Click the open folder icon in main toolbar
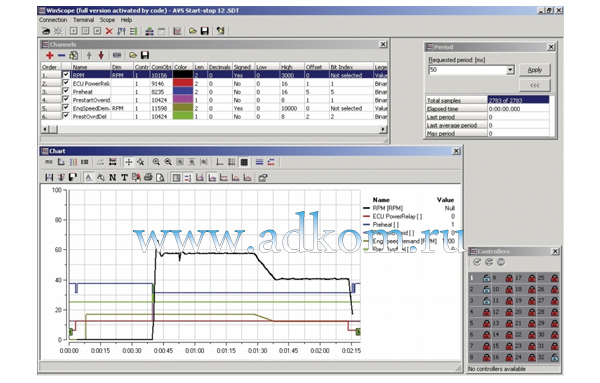 (193, 31)
